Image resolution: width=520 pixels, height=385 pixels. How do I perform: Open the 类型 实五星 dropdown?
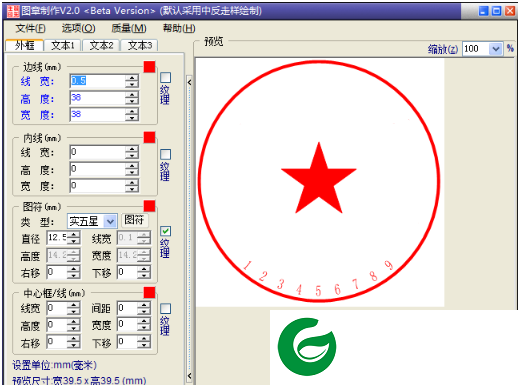coord(110,221)
